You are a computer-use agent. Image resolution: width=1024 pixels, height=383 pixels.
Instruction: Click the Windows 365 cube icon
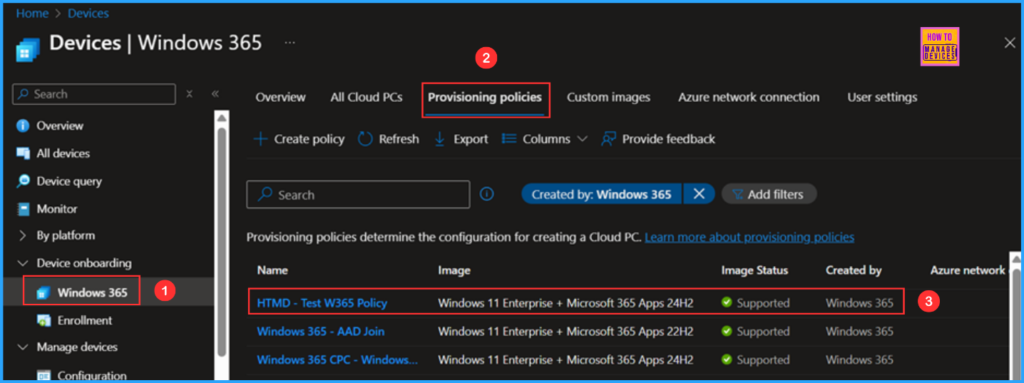[x=44, y=293]
